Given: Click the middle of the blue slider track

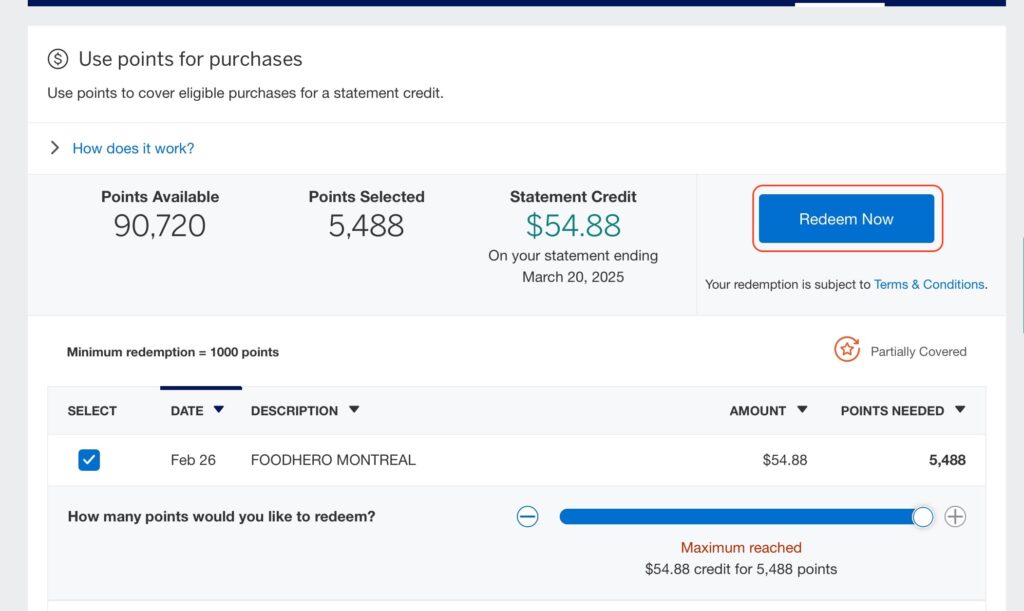Looking at the screenshot, I should click(x=740, y=516).
